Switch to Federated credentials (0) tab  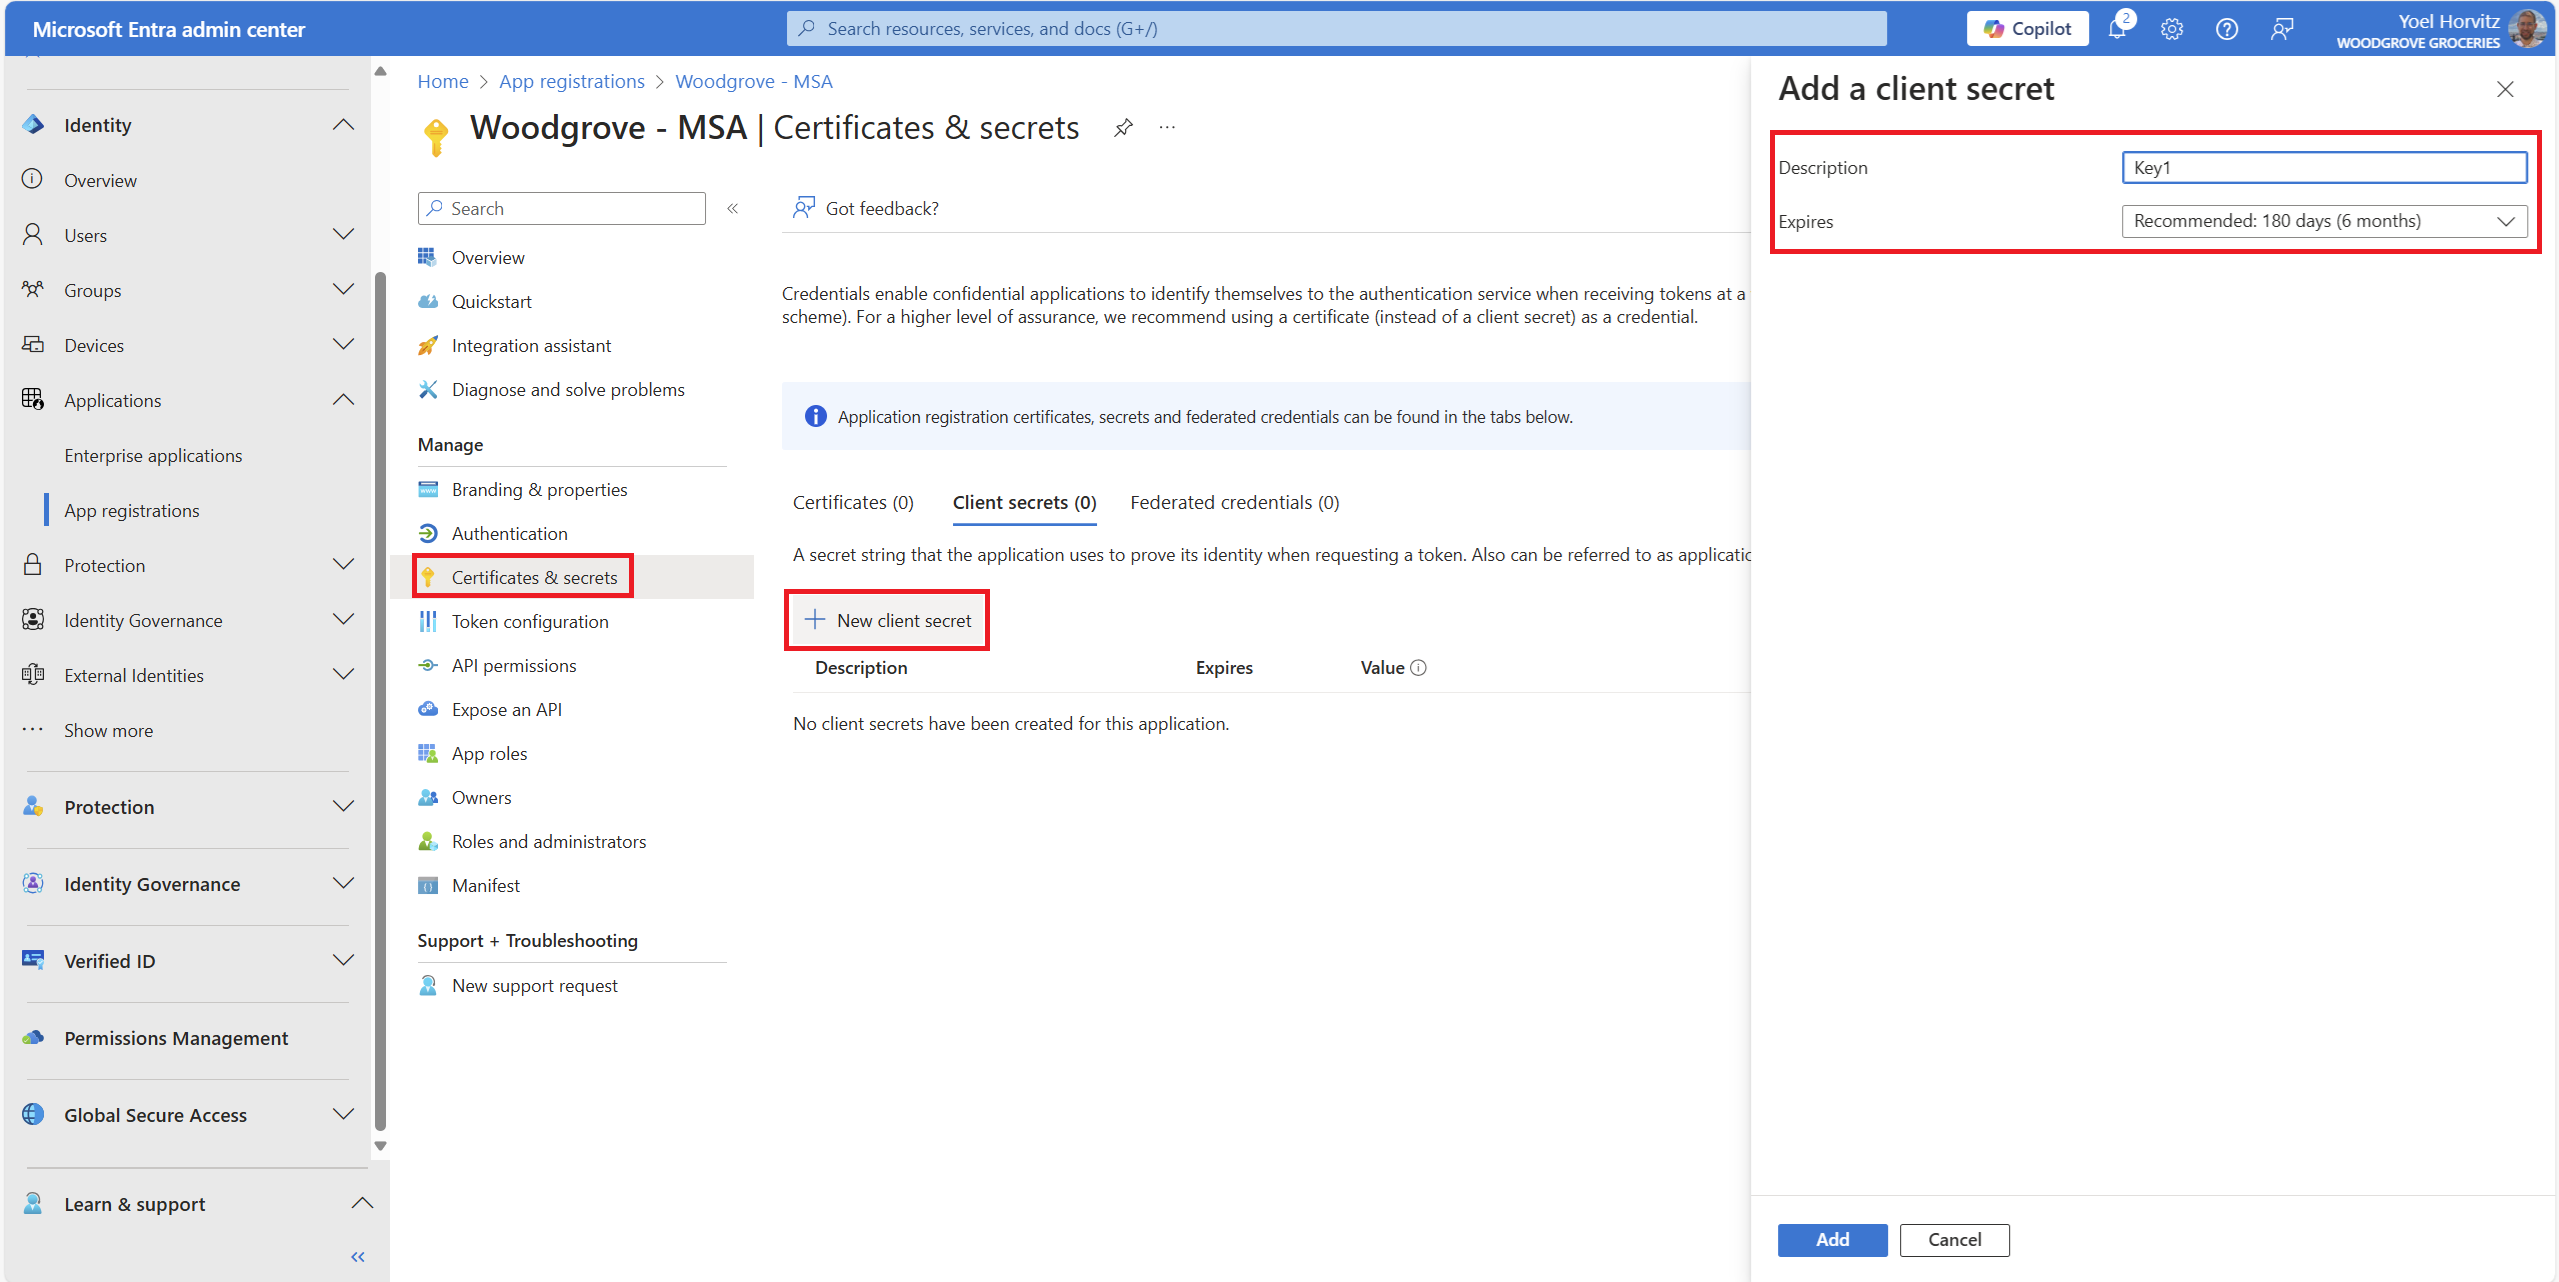pyautogui.click(x=1234, y=502)
